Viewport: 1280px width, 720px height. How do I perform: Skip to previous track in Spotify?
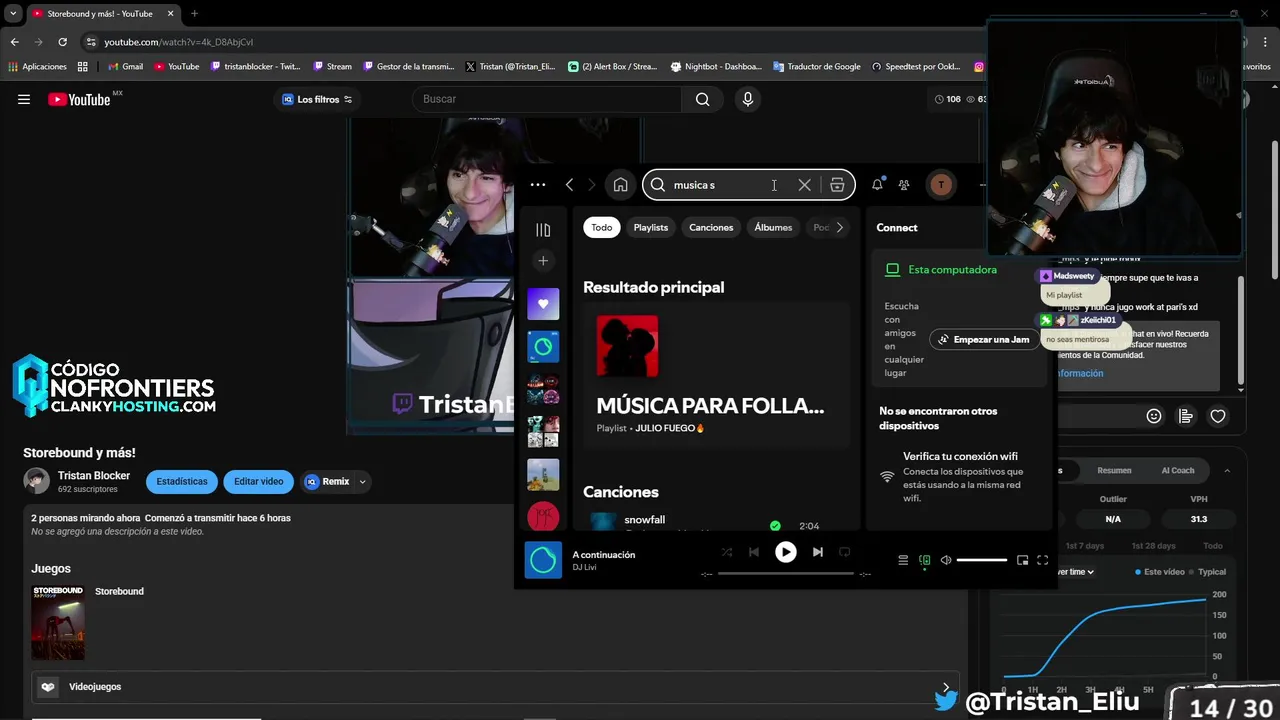tap(754, 552)
